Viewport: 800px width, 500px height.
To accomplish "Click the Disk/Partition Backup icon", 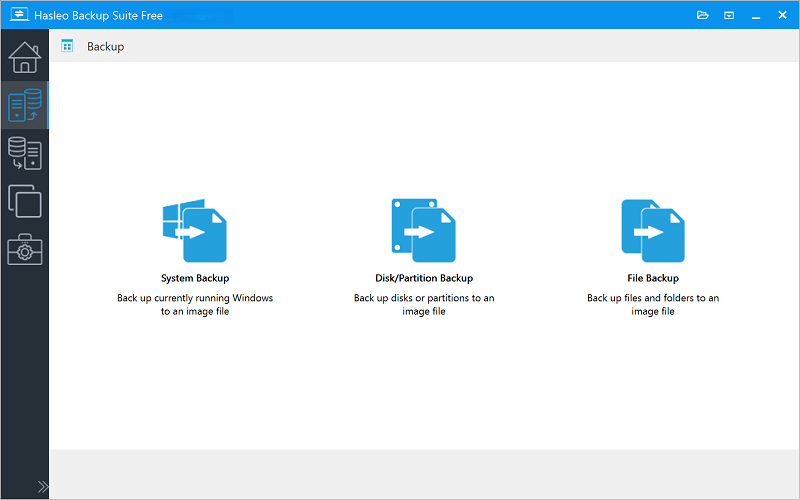I will point(423,231).
